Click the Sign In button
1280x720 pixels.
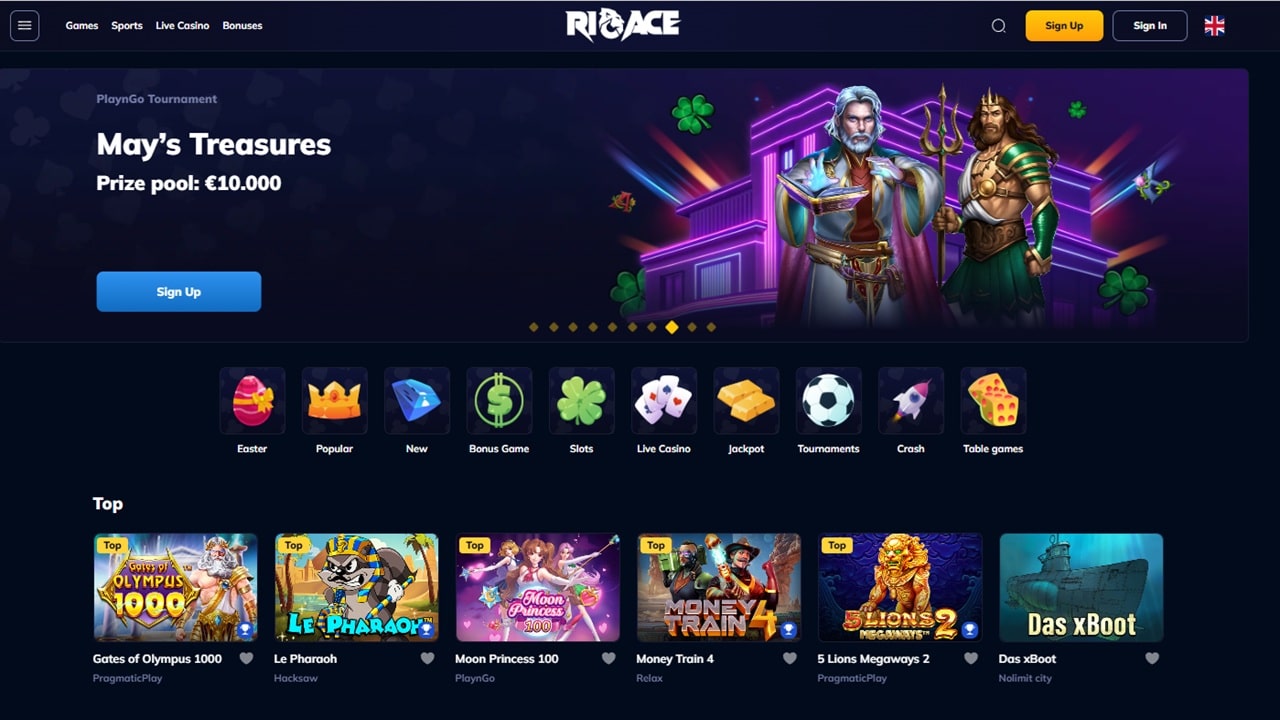[x=1150, y=26]
